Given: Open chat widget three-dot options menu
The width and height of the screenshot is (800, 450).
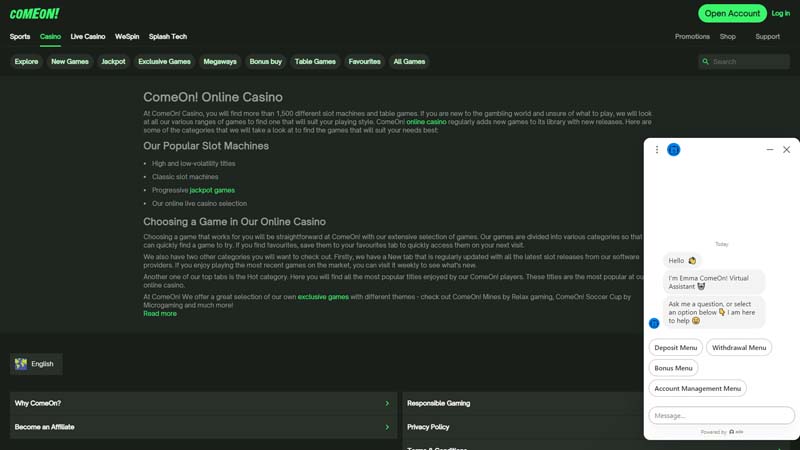Looking at the screenshot, I should pos(657,149).
